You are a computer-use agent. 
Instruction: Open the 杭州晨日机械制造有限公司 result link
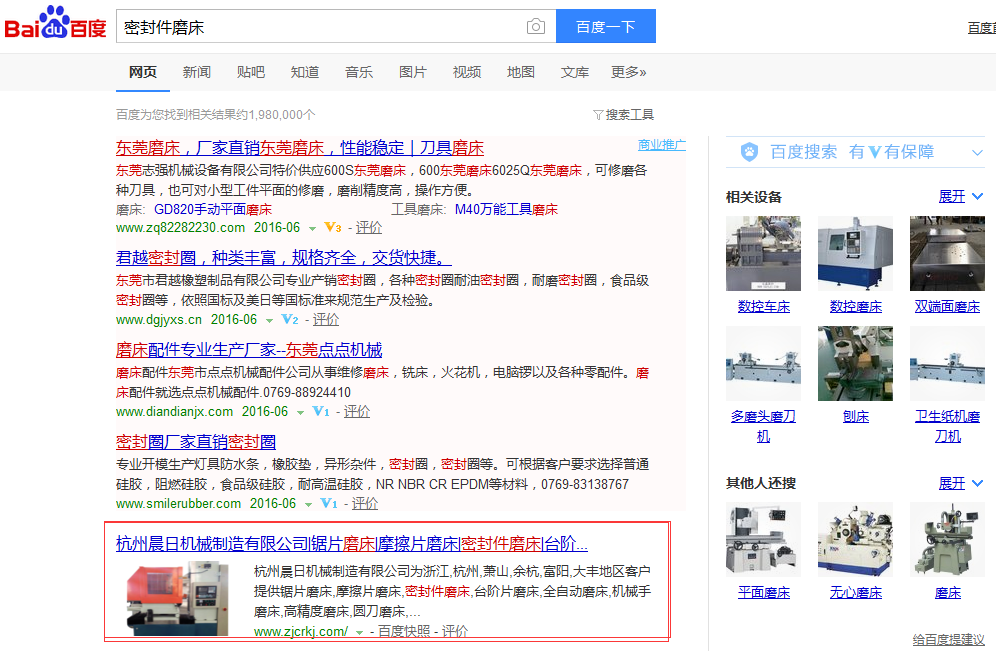pos(351,544)
